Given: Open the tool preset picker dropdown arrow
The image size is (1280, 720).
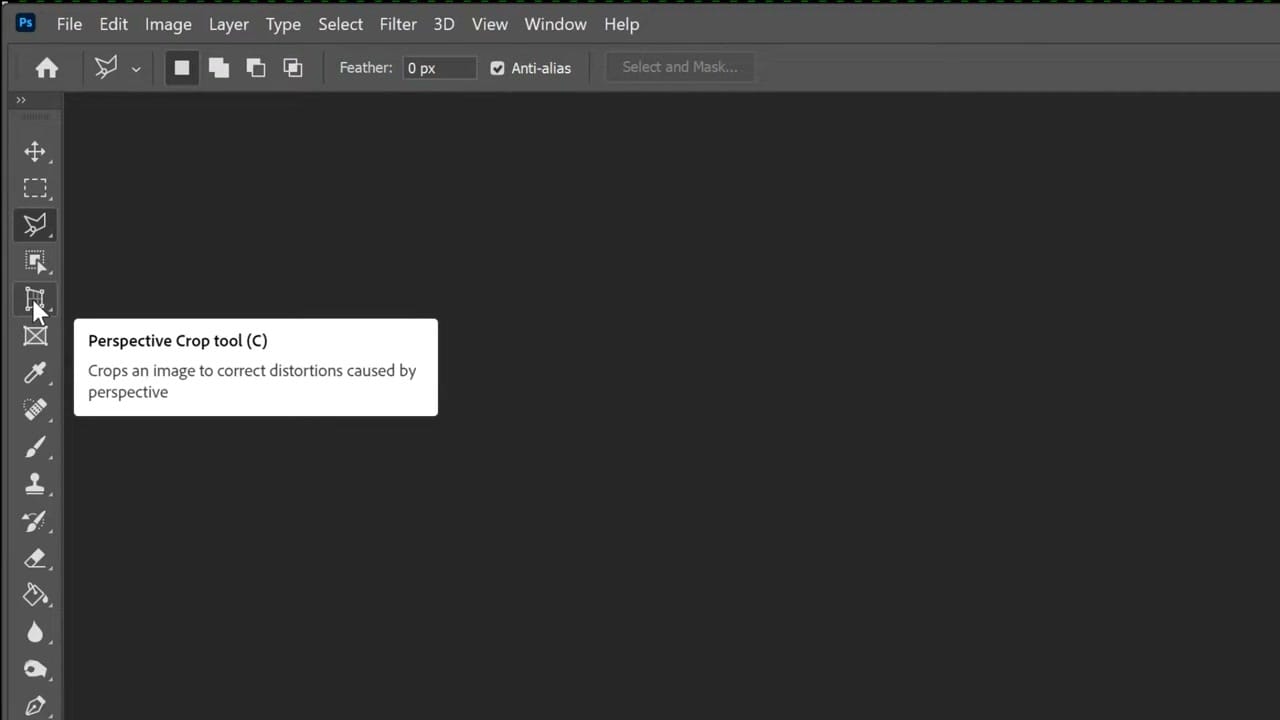Looking at the screenshot, I should 136,69.
